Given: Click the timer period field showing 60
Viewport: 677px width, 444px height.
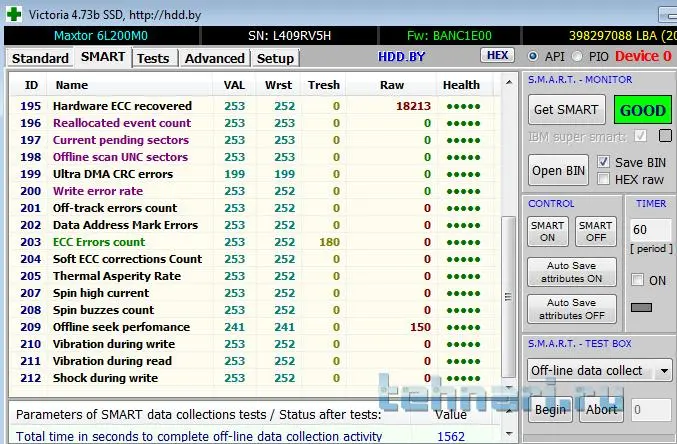Looking at the screenshot, I should pos(650,229).
